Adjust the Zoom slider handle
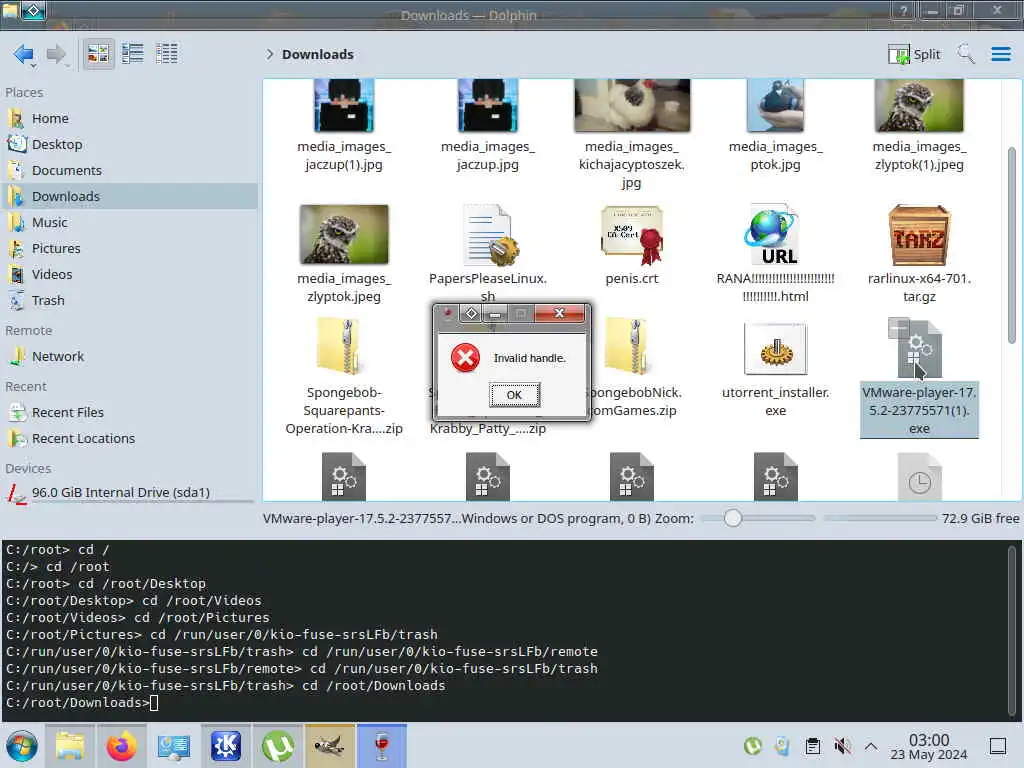 click(733, 518)
